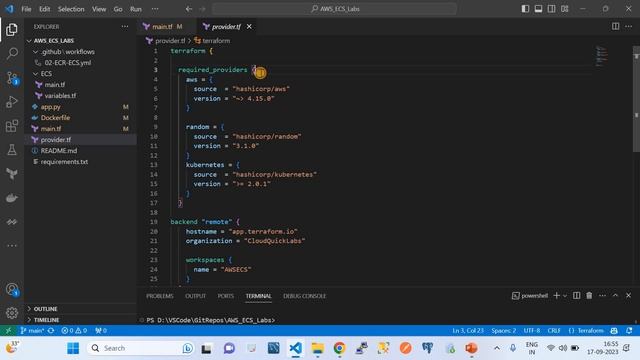The width and height of the screenshot is (640, 360).
Task: Click the AWS_ECS_Labs command center search box
Action: coord(334,9)
